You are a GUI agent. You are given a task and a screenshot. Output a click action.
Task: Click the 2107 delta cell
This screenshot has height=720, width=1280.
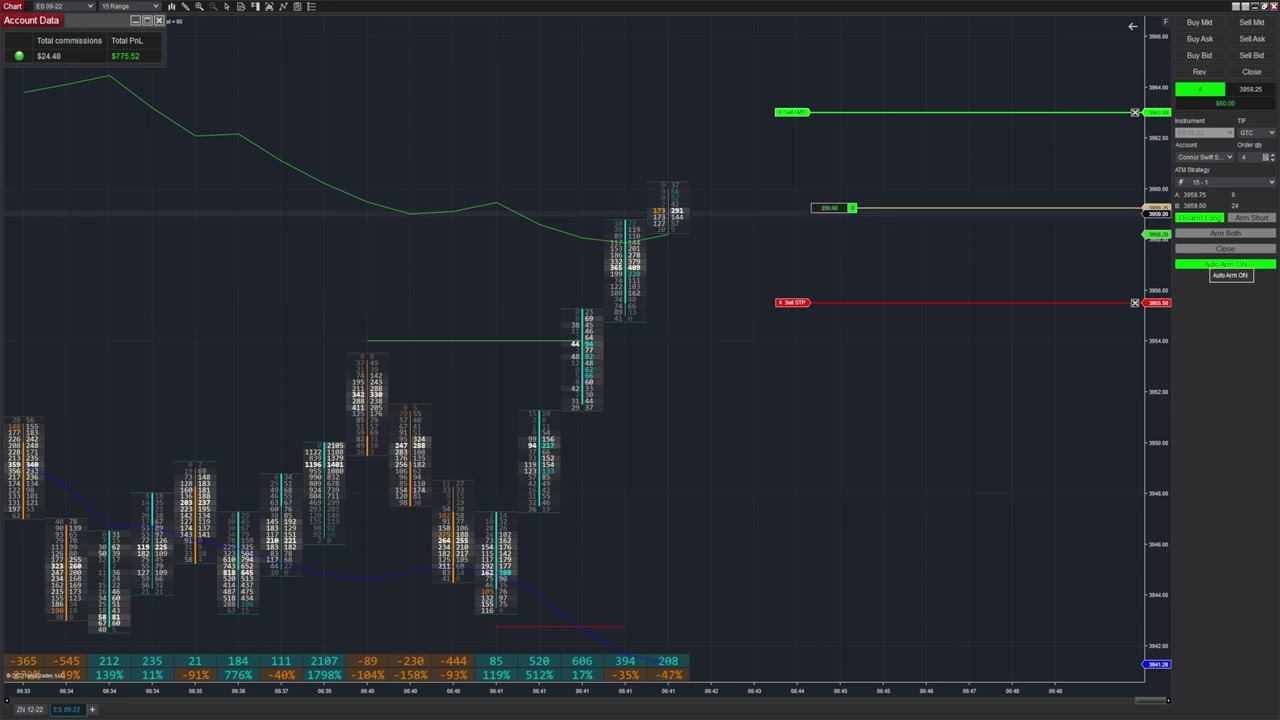(324, 661)
